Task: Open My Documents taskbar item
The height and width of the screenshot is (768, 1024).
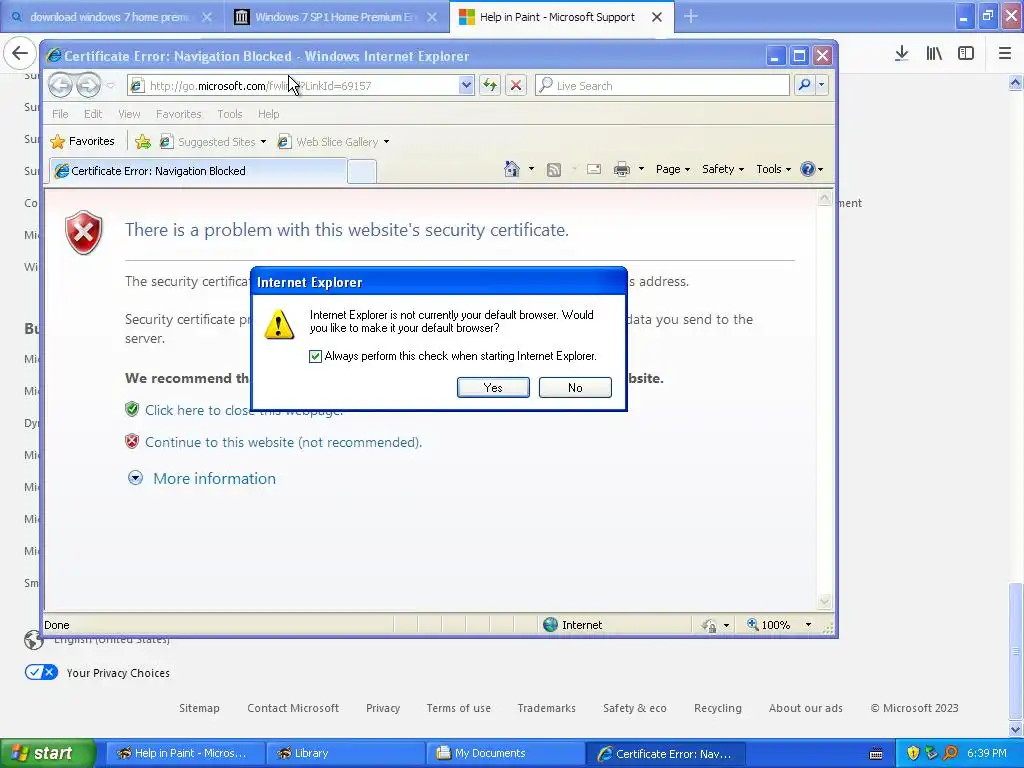Action: point(505,753)
